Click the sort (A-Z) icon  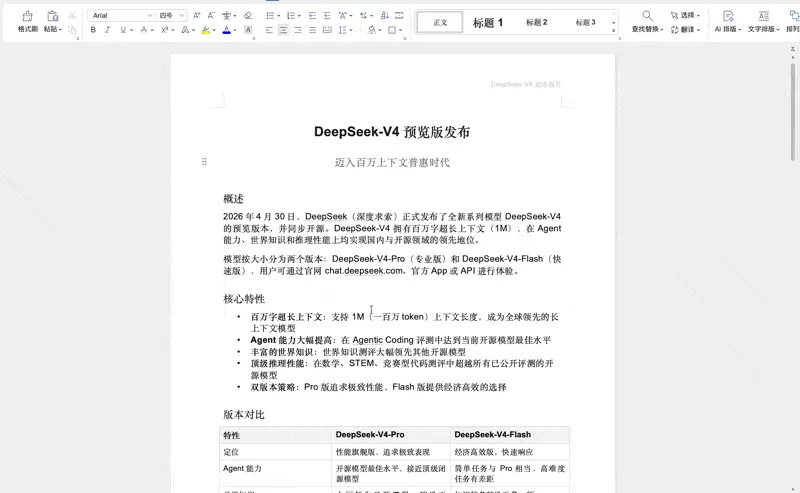[x=385, y=16]
